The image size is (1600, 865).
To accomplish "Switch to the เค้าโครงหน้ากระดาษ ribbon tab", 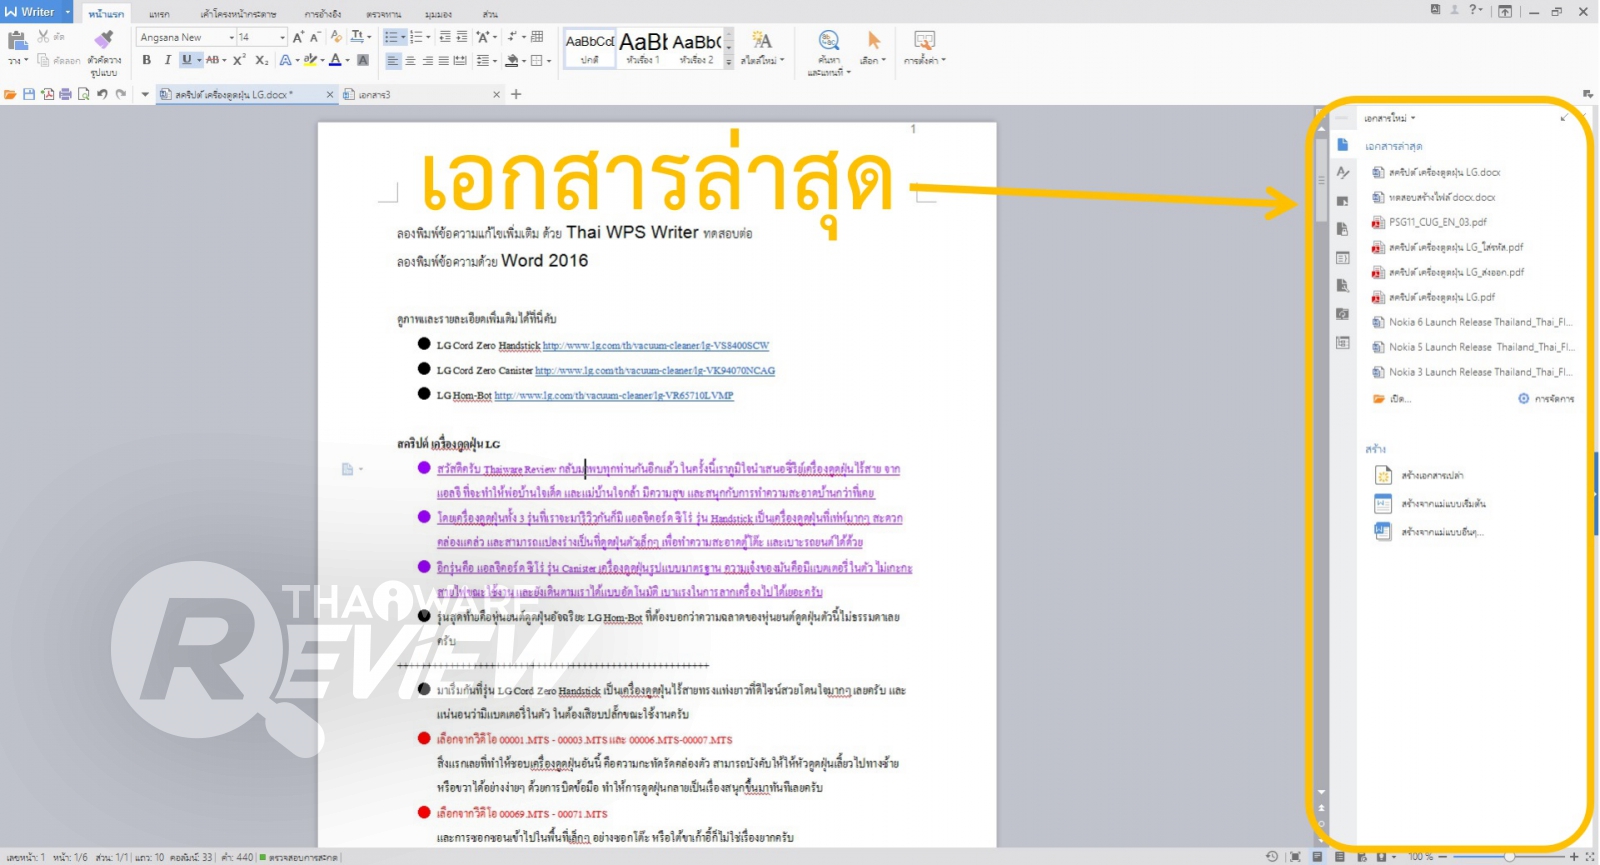I will 238,14.
